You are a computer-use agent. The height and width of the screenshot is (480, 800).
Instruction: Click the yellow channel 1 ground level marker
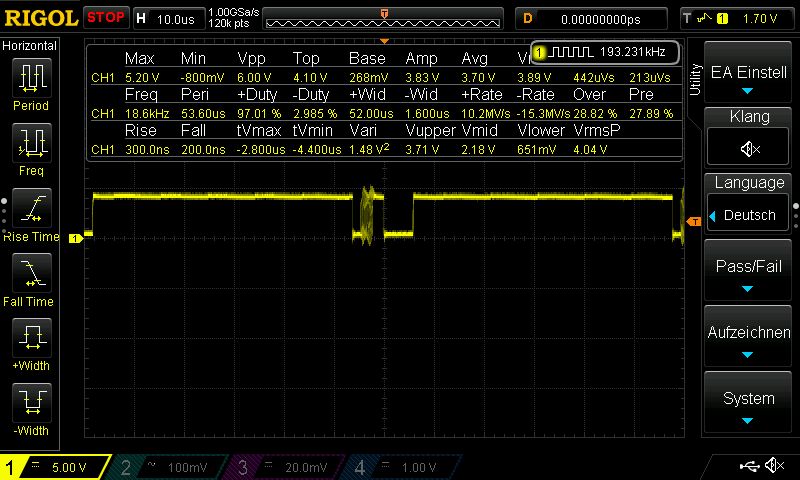pos(75,238)
